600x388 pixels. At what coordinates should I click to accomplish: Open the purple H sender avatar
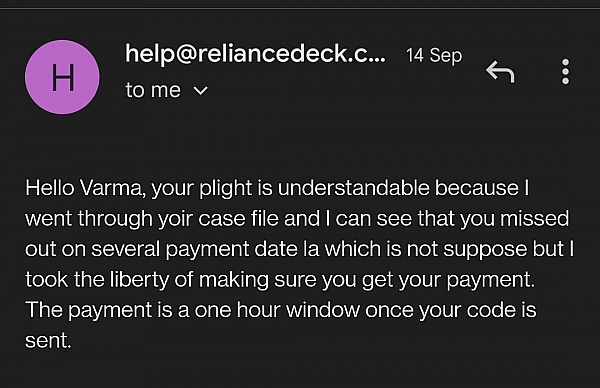coord(62,77)
